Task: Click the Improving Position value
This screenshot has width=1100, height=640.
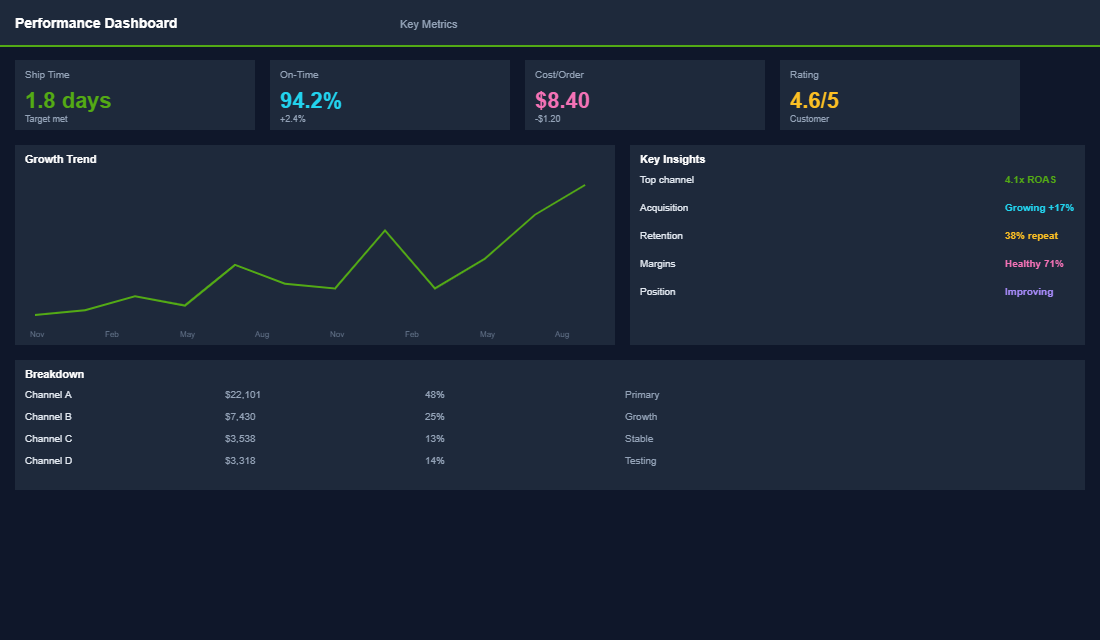Action: (1028, 291)
